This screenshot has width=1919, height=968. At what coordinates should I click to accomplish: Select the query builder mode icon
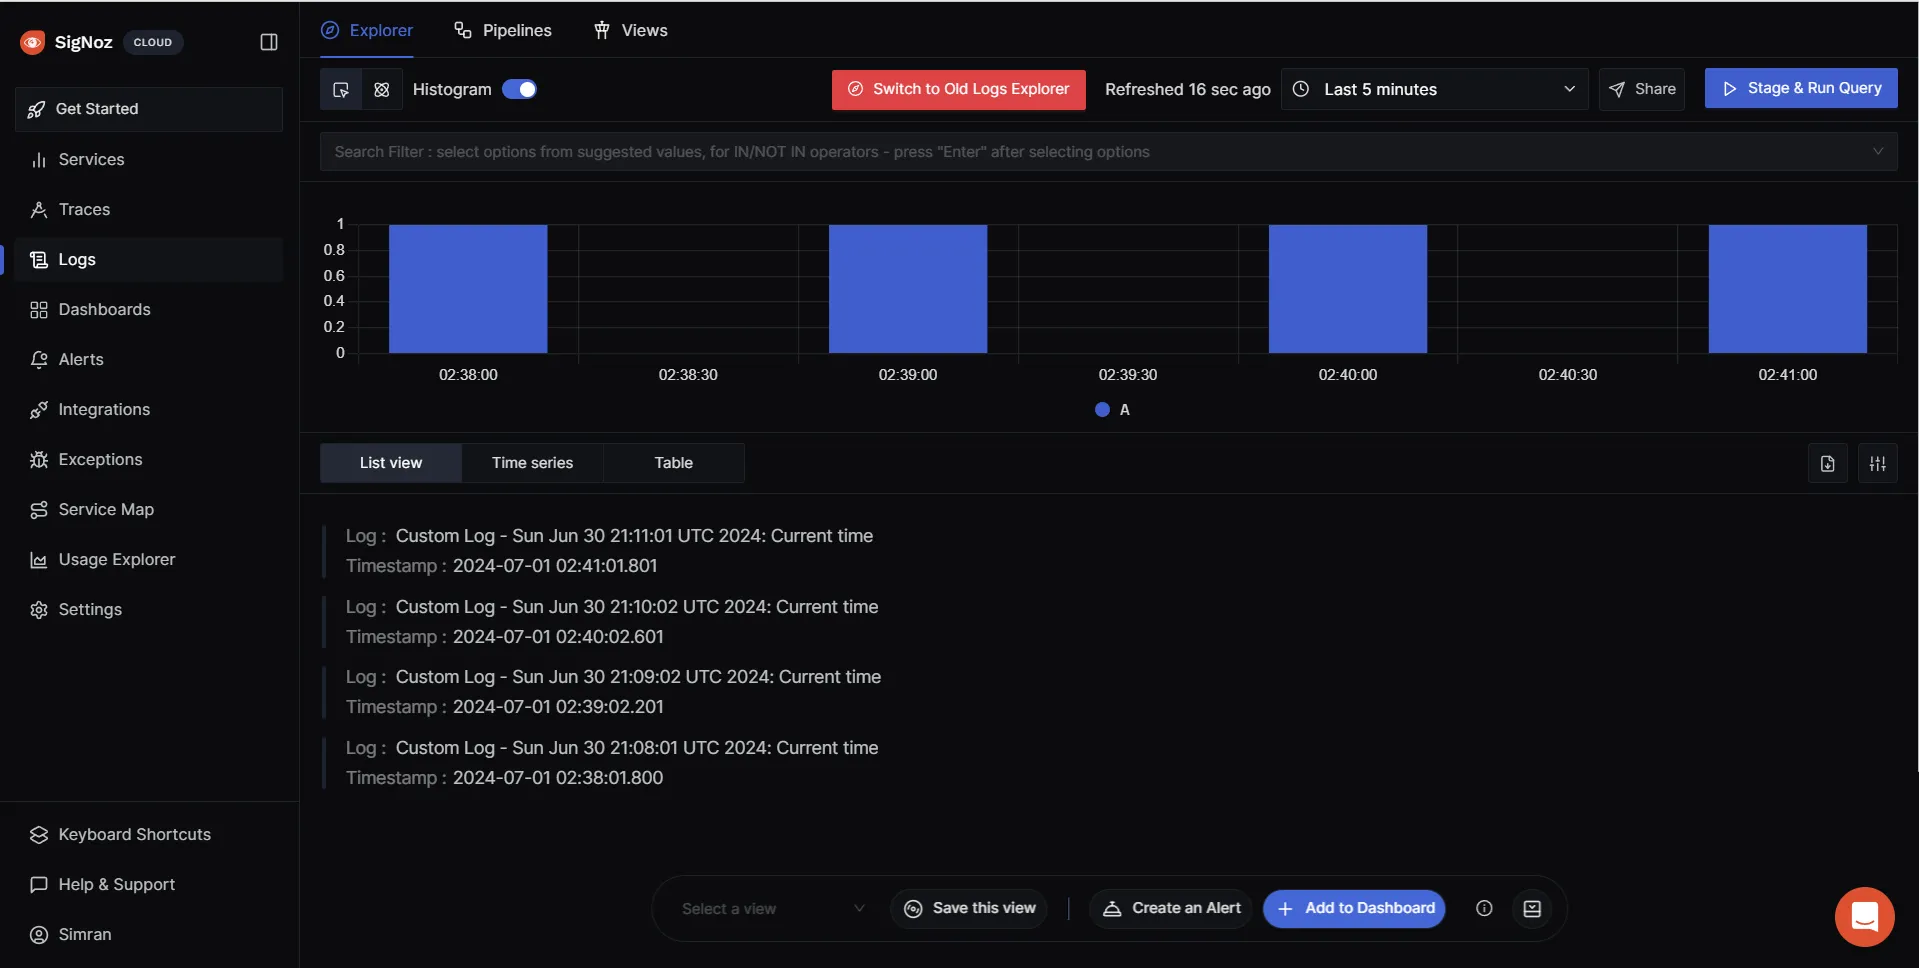click(341, 90)
